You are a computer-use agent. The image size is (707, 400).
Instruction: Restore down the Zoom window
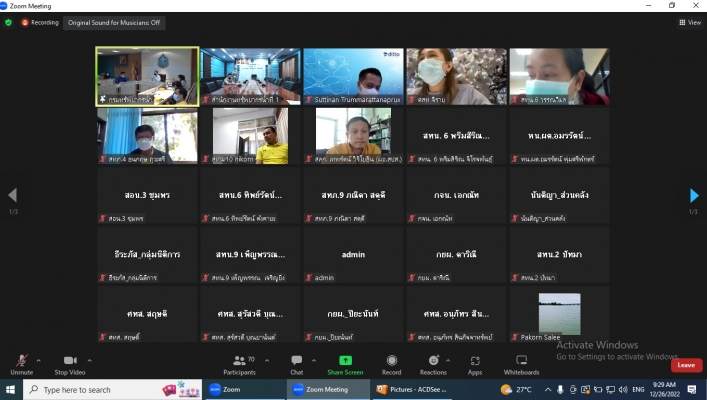click(672, 5)
